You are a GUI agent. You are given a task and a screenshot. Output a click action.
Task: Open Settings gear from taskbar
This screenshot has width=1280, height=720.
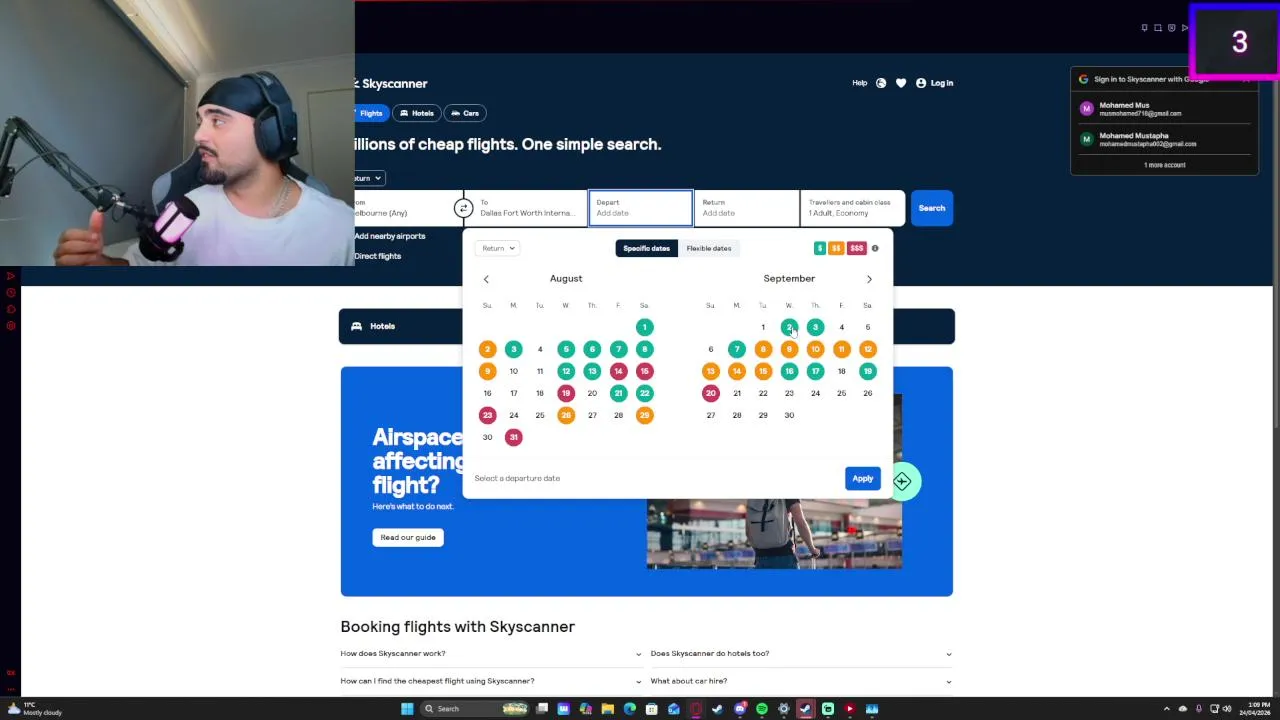click(x=783, y=709)
